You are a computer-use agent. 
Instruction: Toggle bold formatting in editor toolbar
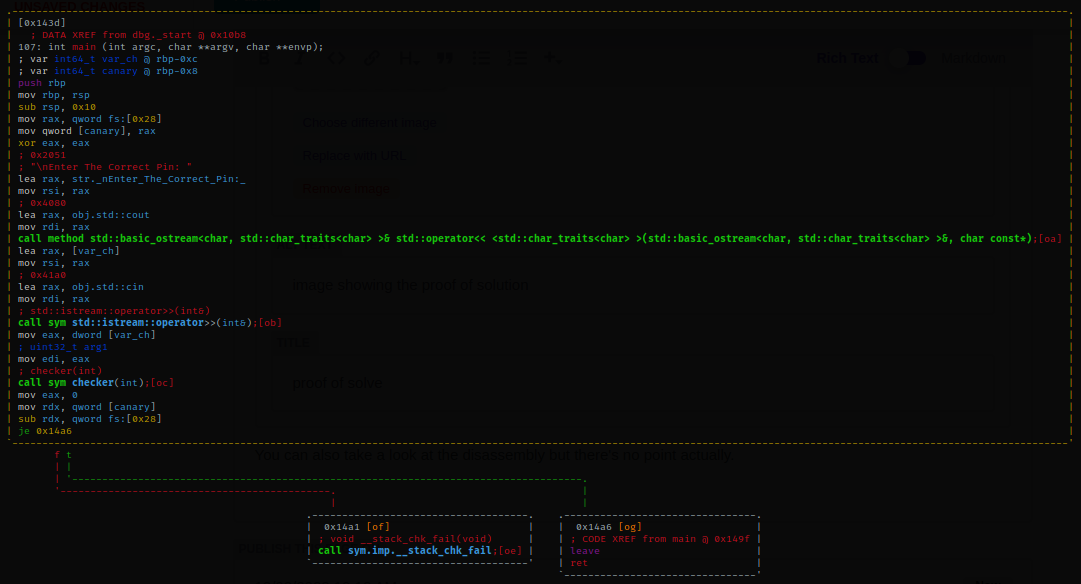[262, 59]
